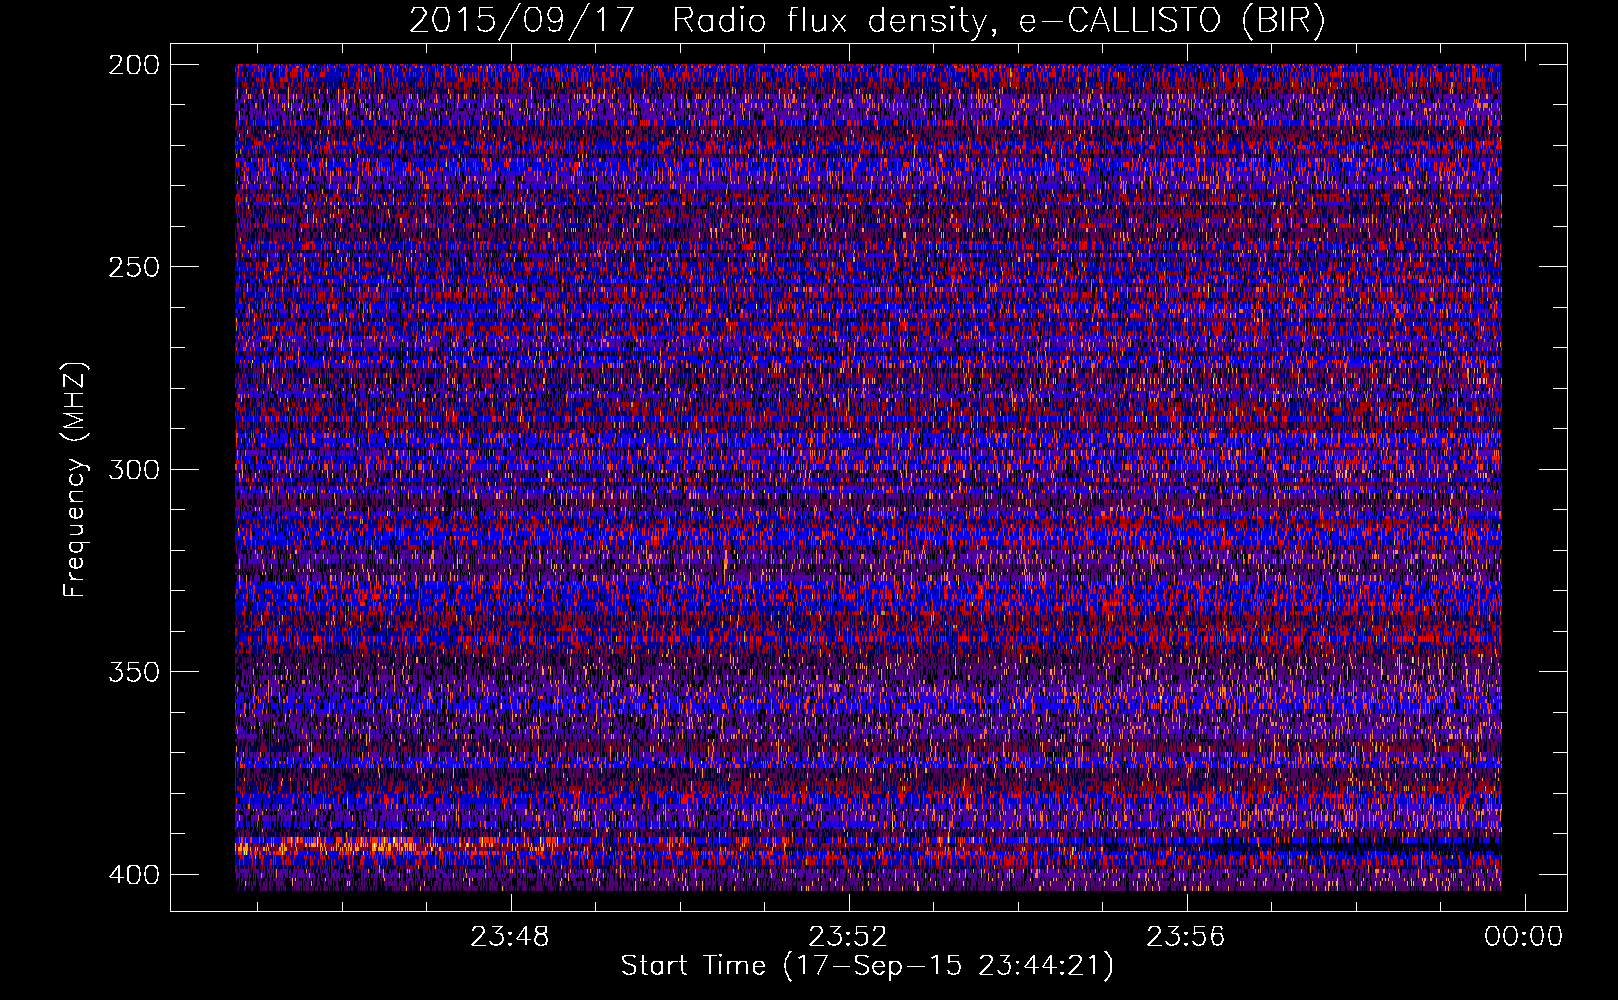This screenshot has height=1000, width=1618.
Task: Select the 200 frequency tick label
Action: [x=133, y=65]
